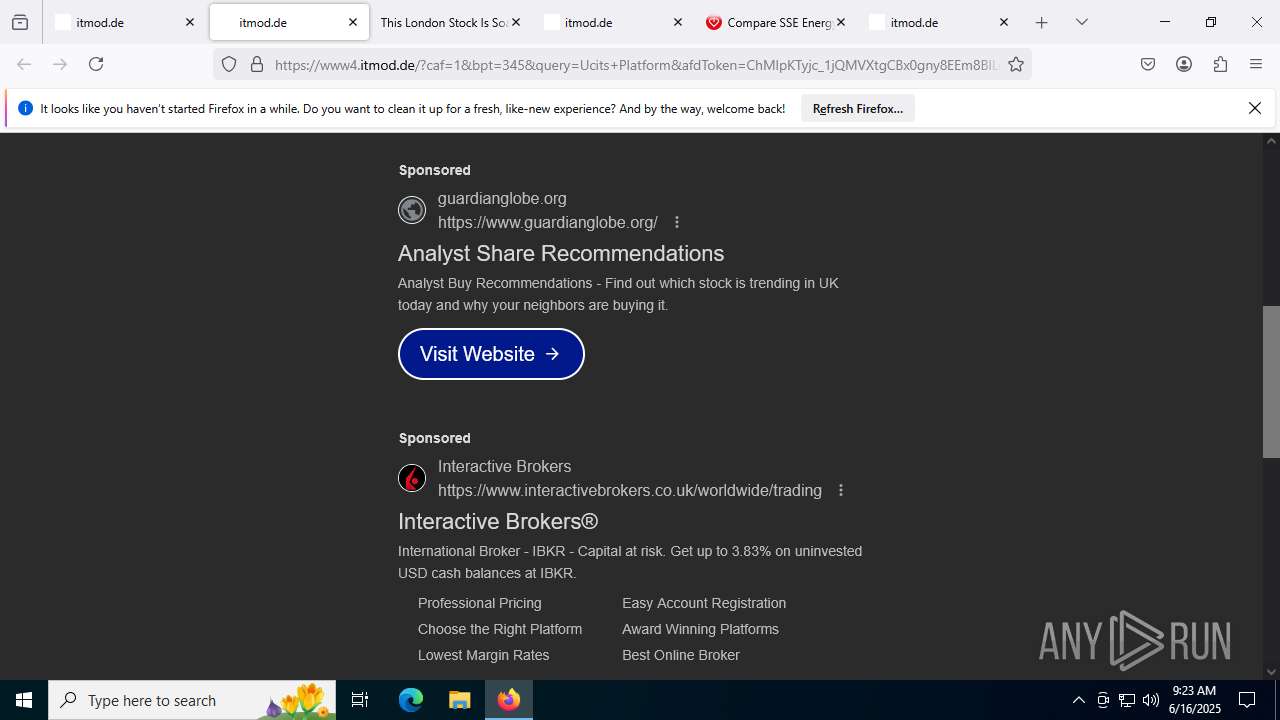
Task: Open the taskbar clock and date
Action: point(1195,700)
